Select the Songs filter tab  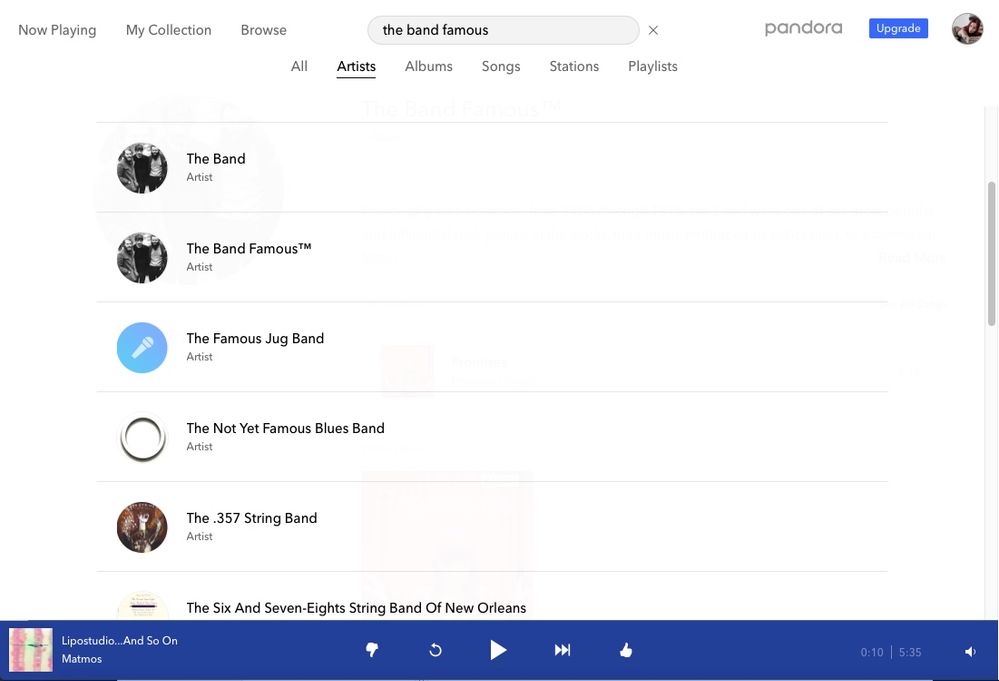(500, 66)
